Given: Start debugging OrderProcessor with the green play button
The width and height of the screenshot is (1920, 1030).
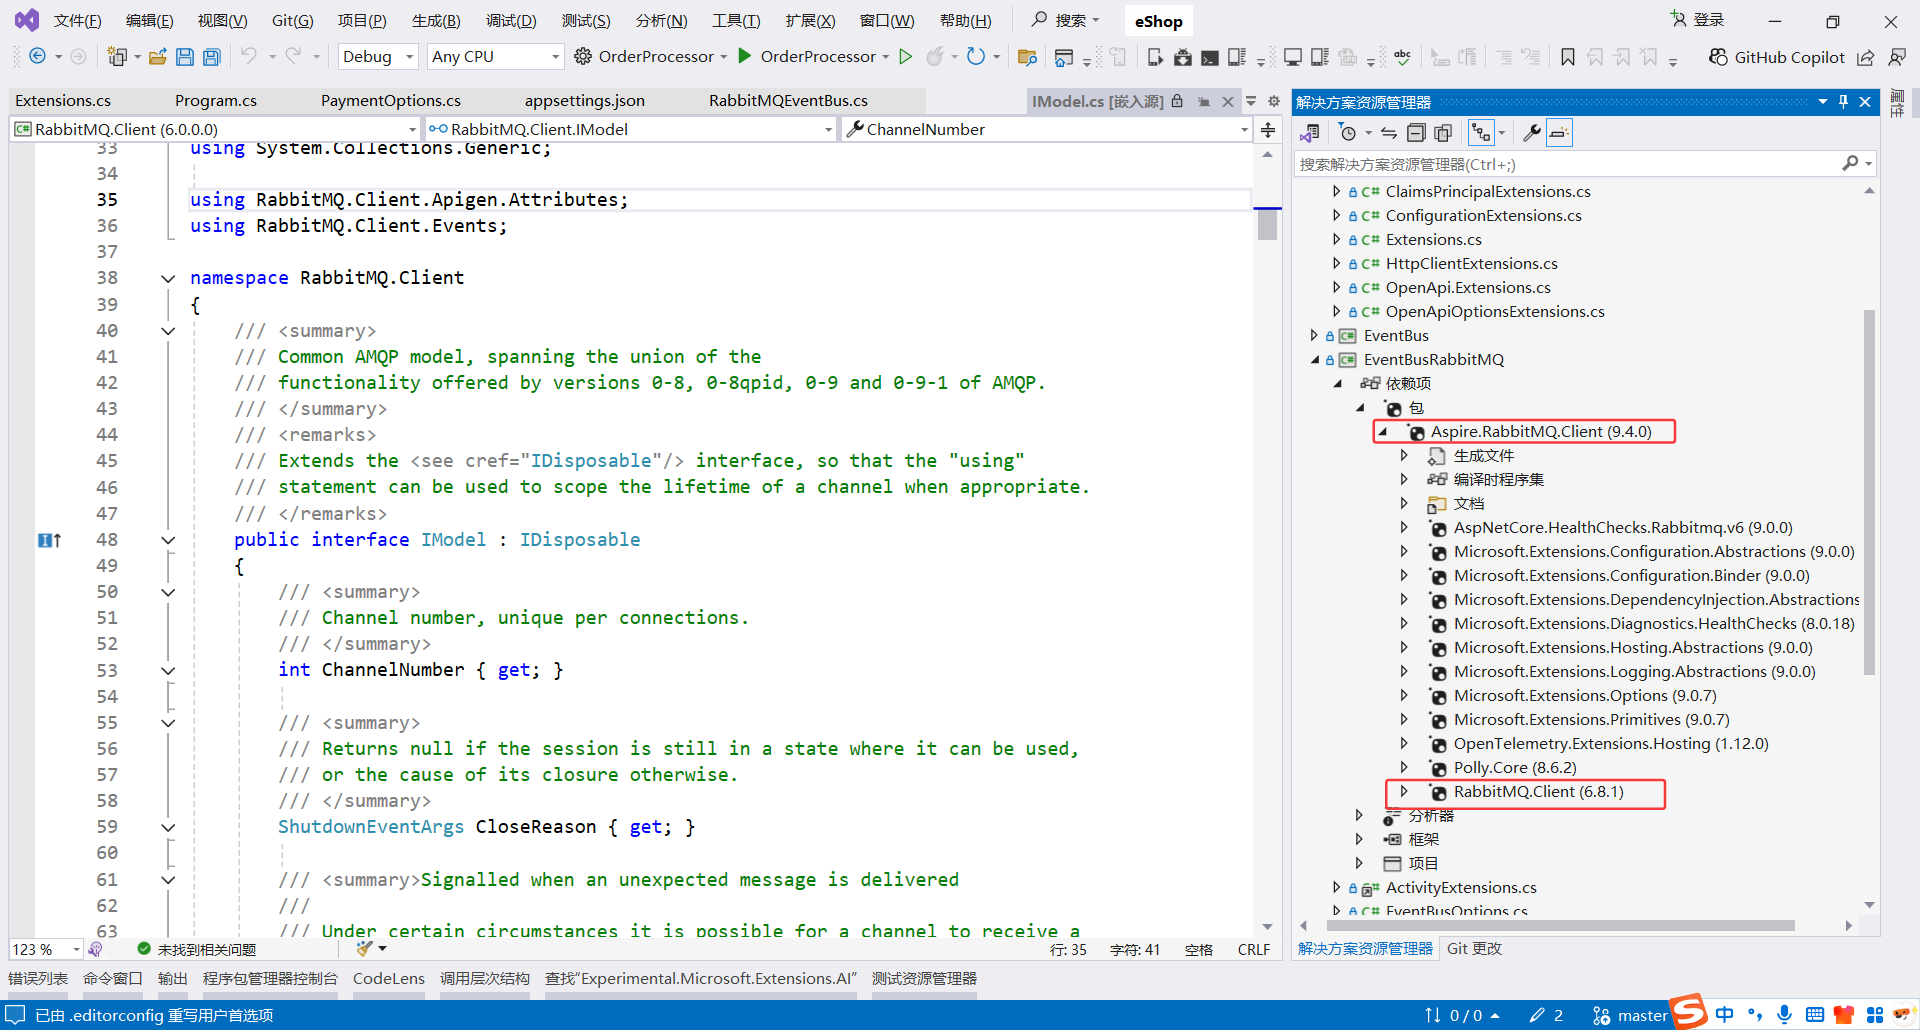Looking at the screenshot, I should tap(745, 56).
